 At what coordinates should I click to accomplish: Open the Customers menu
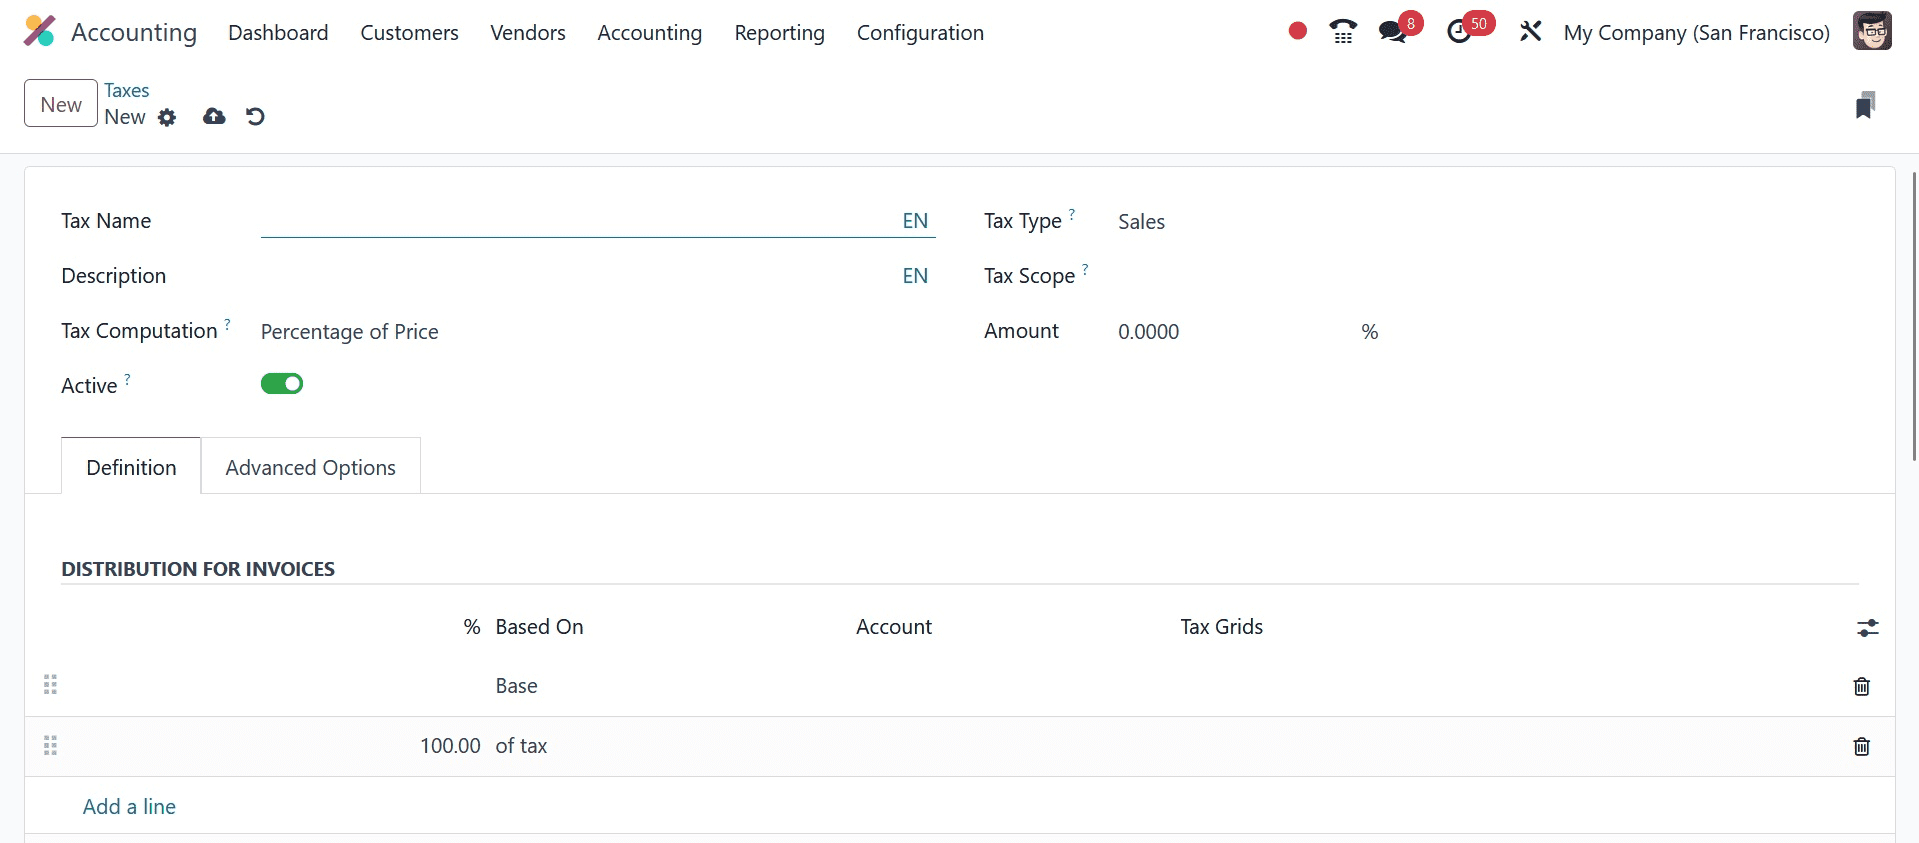tap(409, 32)
